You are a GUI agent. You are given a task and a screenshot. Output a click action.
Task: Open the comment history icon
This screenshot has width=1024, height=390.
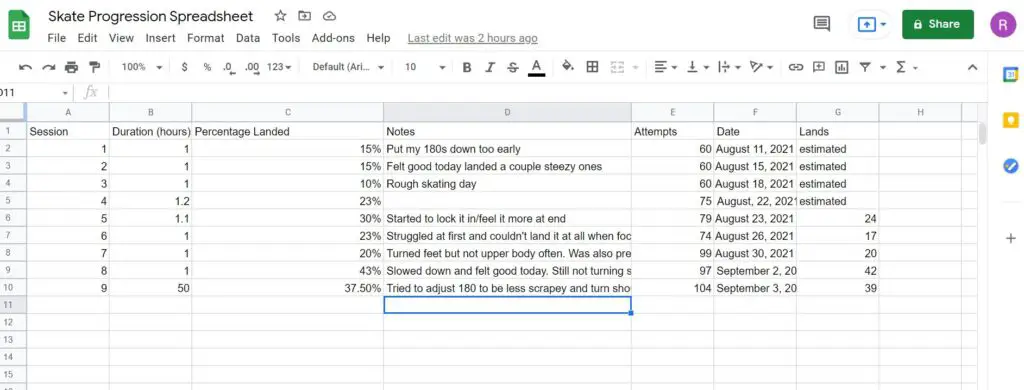pyautogui.click(x=822, y=24)
